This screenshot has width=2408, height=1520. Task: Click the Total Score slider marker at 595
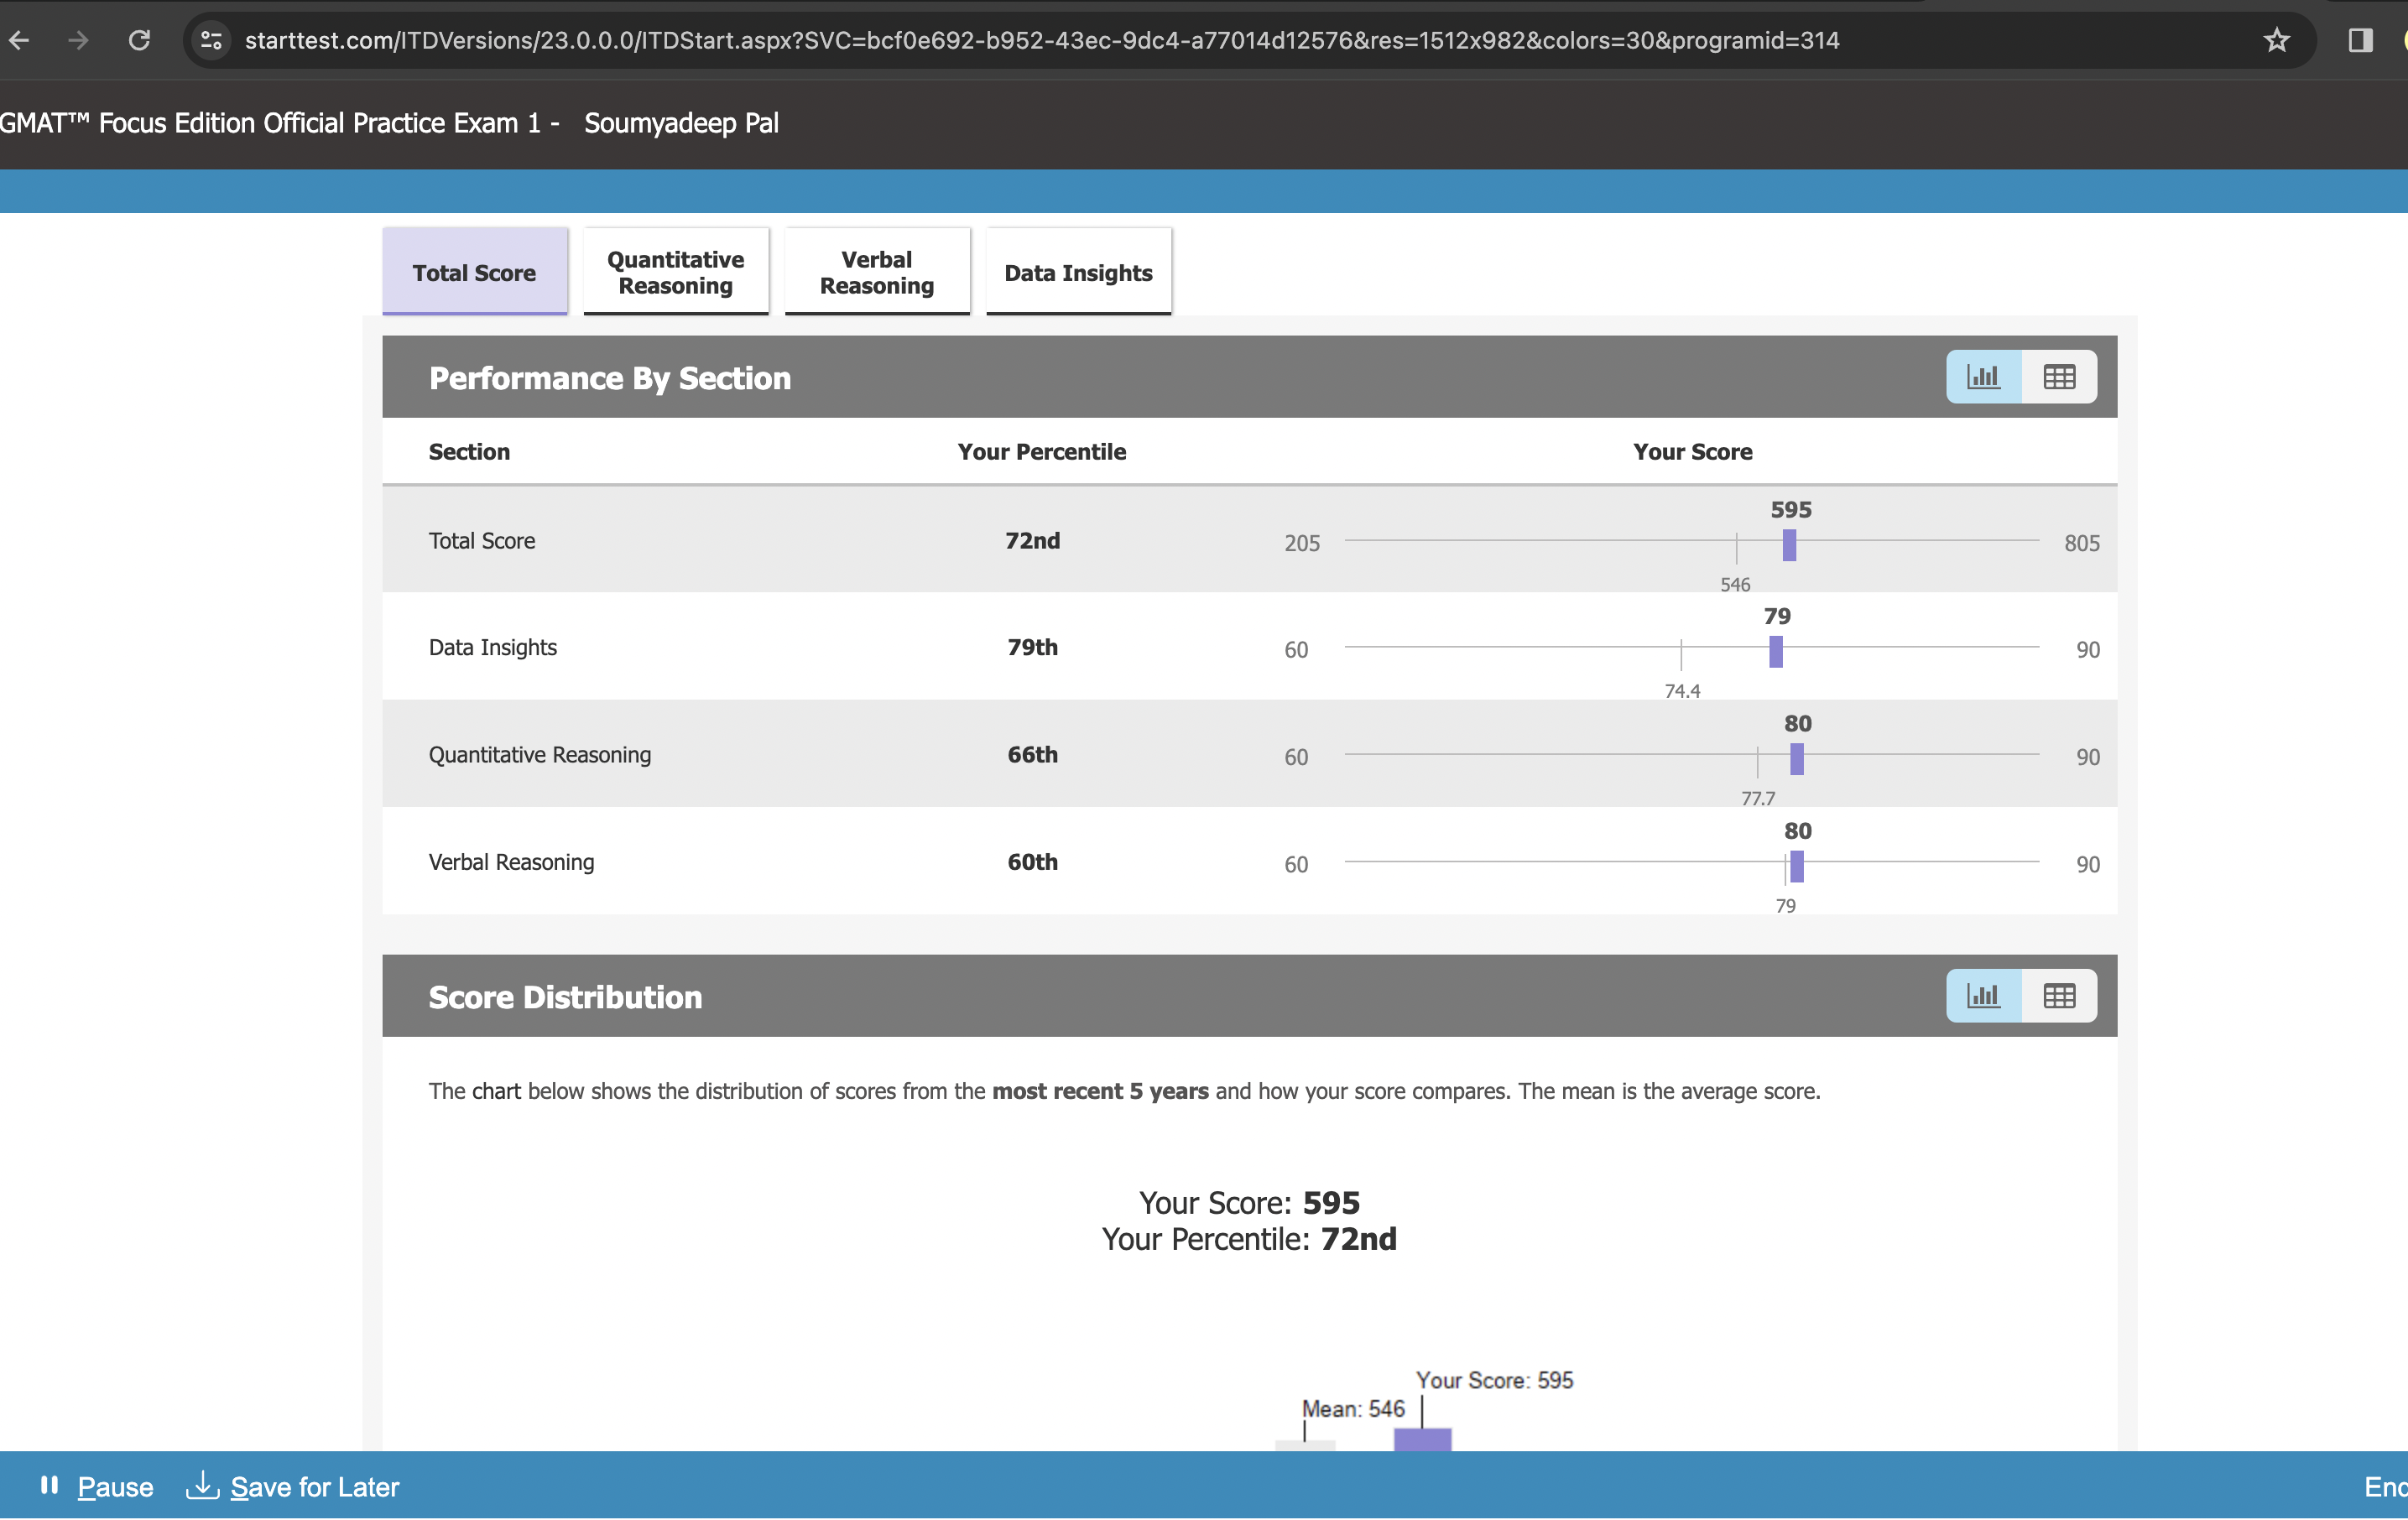tap(1789, 546)
